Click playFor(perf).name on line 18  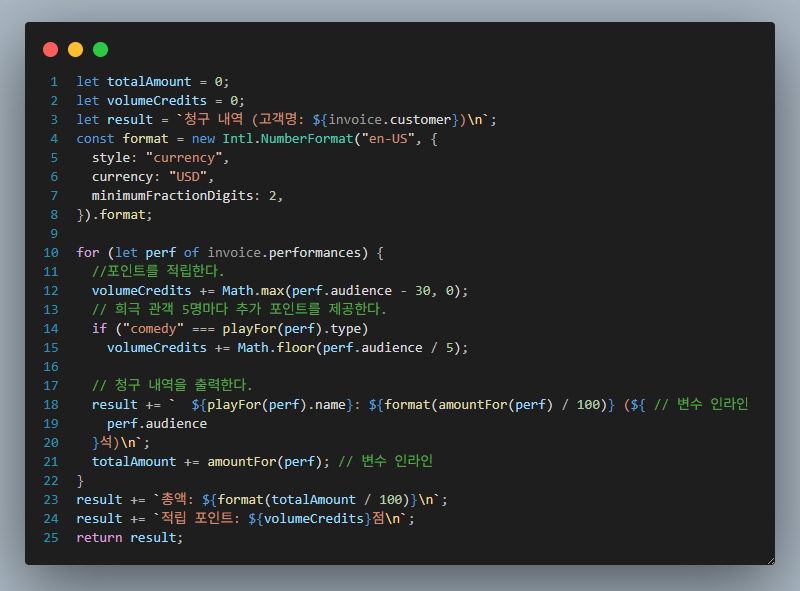(x=276, y=405)
